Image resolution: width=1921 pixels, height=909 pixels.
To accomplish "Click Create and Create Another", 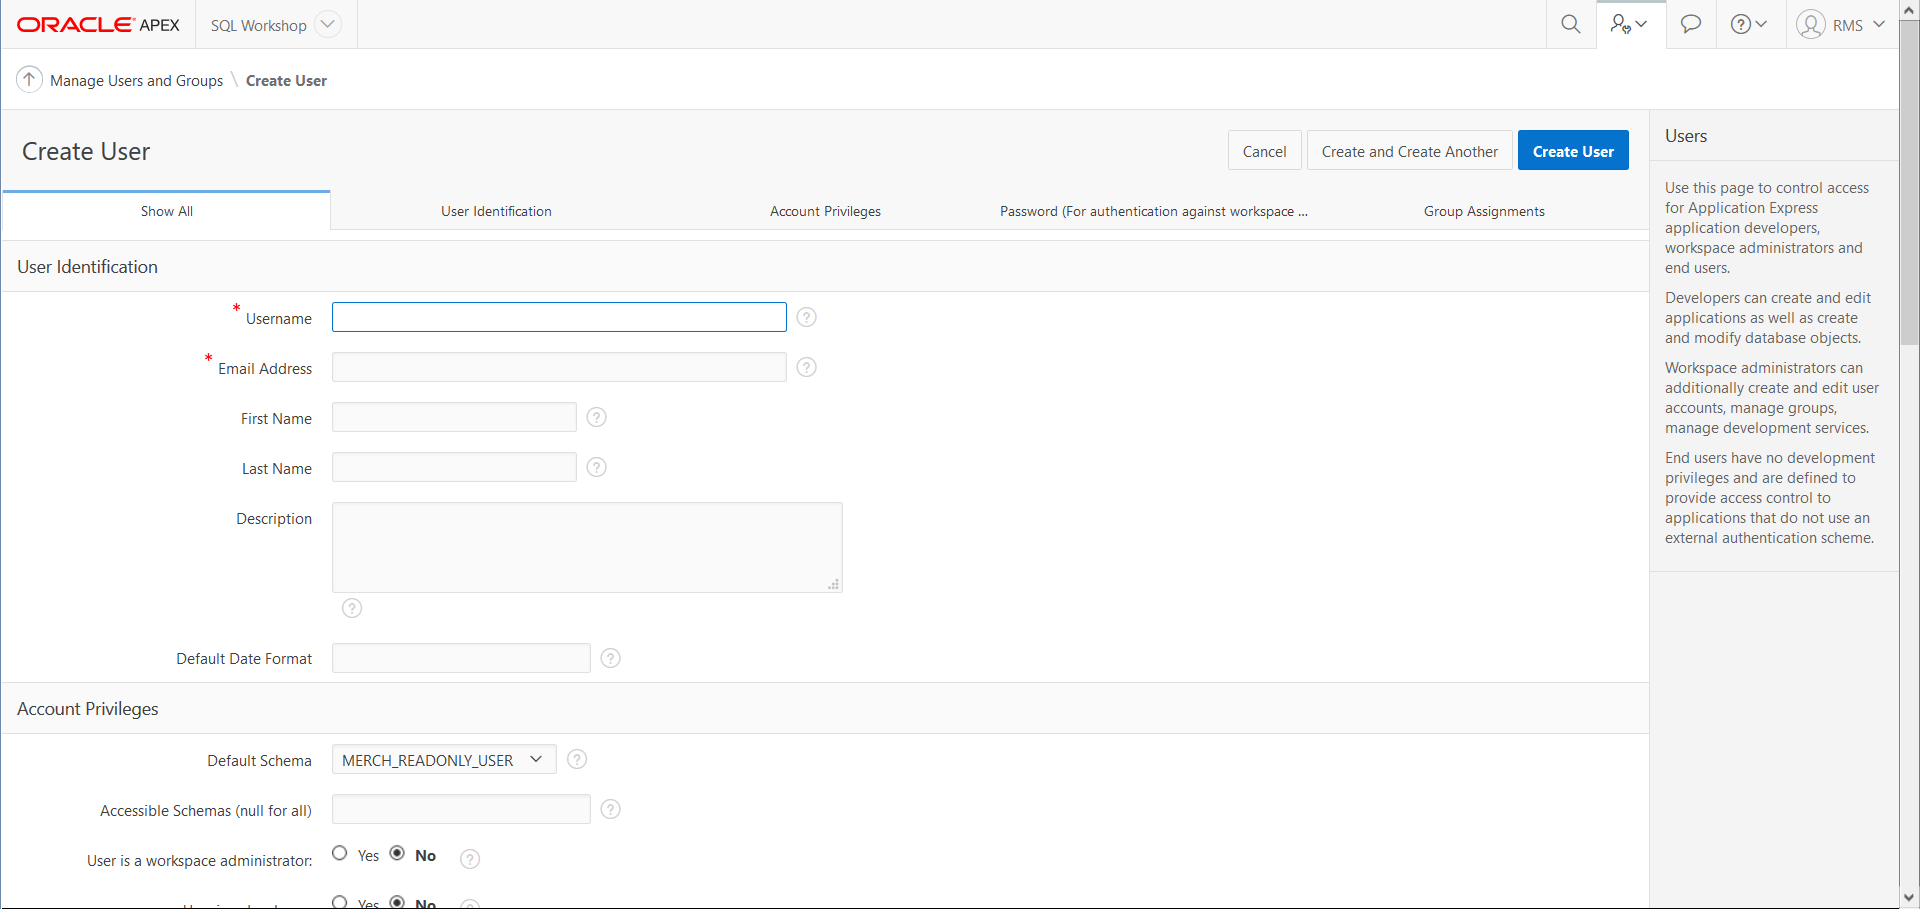I will (x=1409, y=150).
